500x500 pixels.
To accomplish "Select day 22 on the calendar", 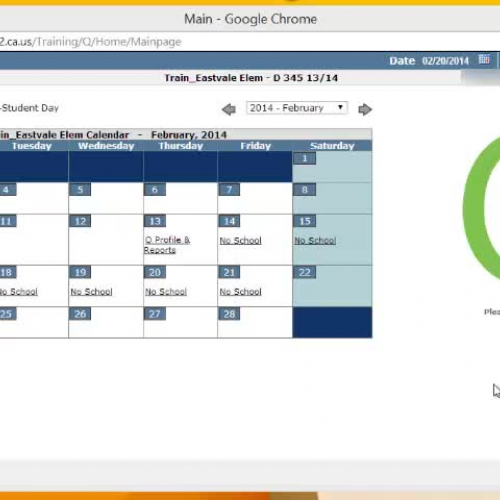I will 304,272.
